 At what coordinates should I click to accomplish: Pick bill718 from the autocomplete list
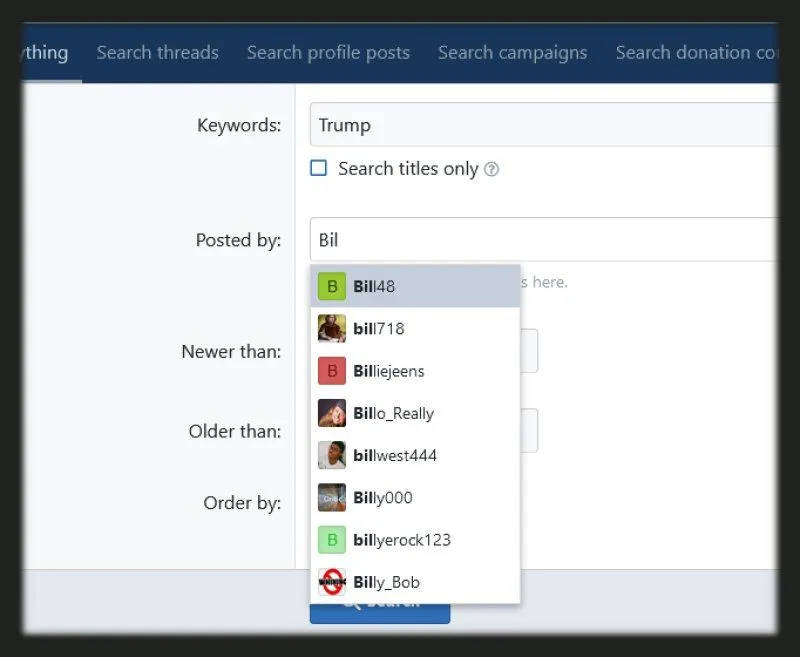415,328
